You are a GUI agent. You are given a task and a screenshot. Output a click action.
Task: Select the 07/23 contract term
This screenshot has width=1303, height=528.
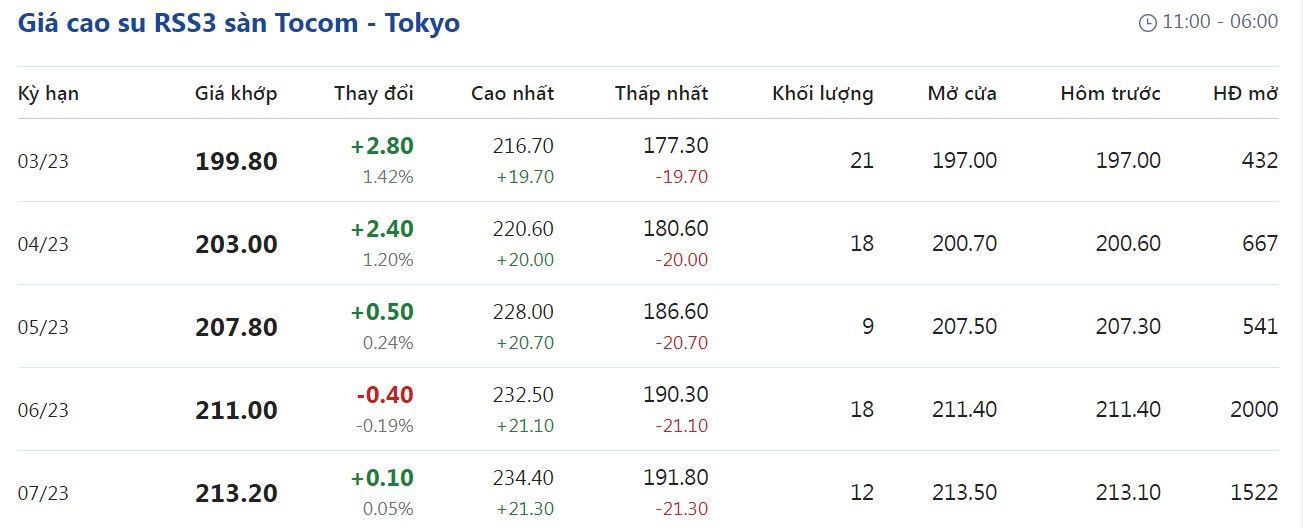click(x=43, y=493)
